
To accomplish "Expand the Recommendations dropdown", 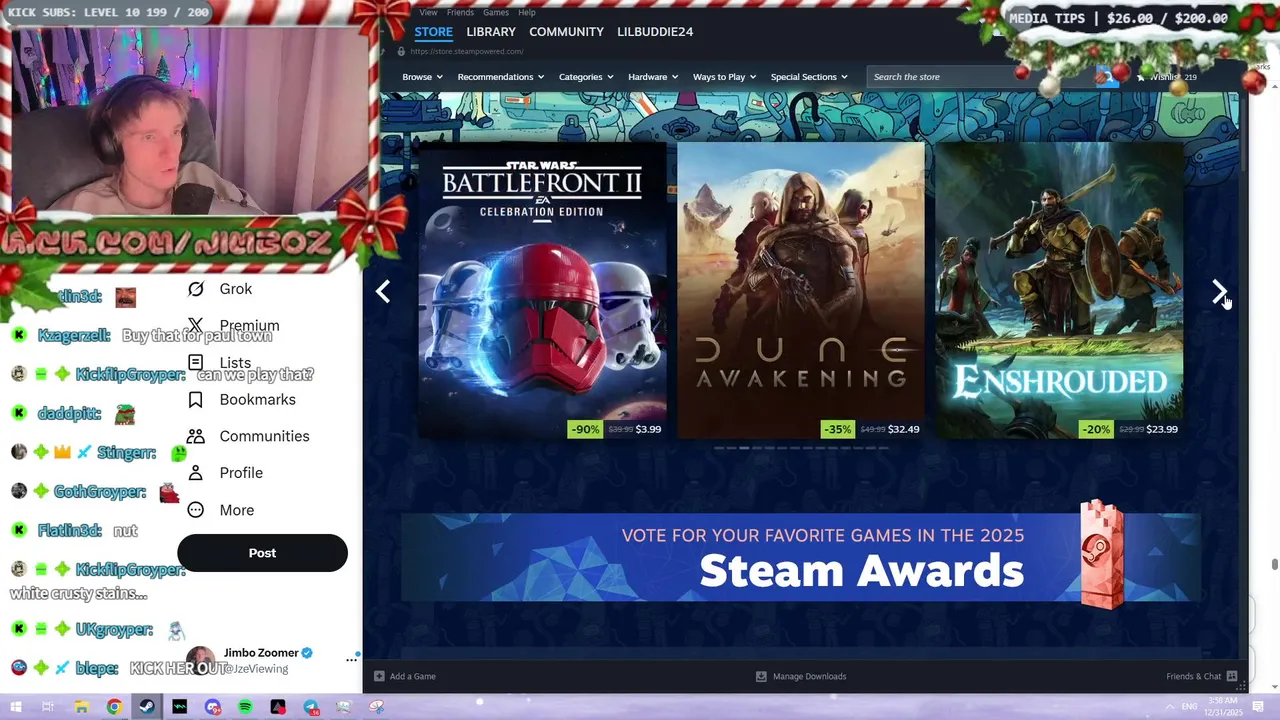I will (x=500, y=77).
